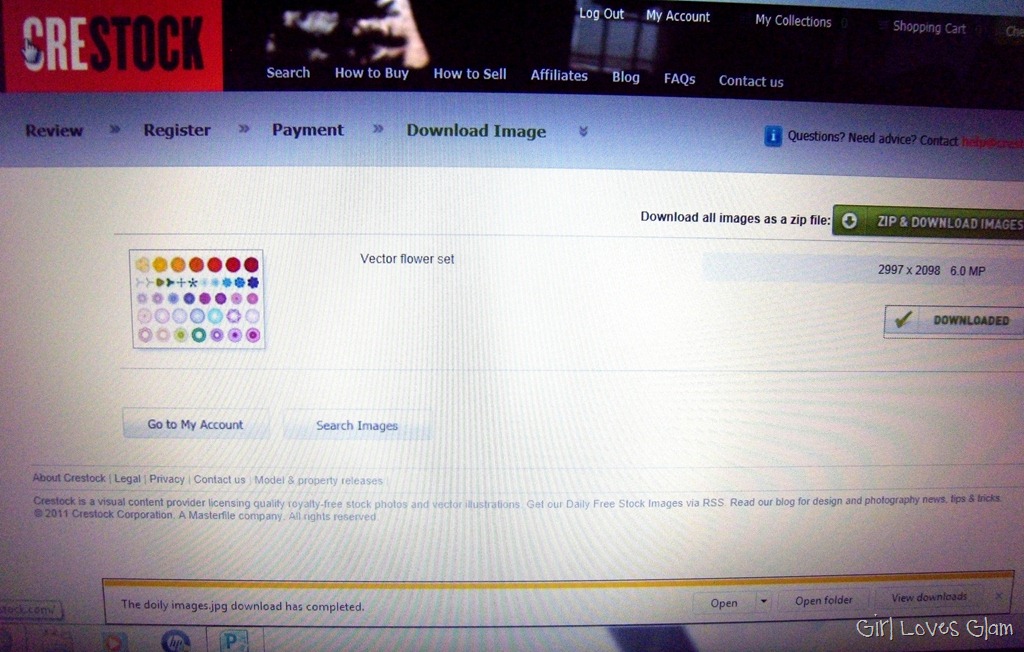This screenshot has height=652, width=1024.
Task: Close the download notification bar
Action: [999, 596]
